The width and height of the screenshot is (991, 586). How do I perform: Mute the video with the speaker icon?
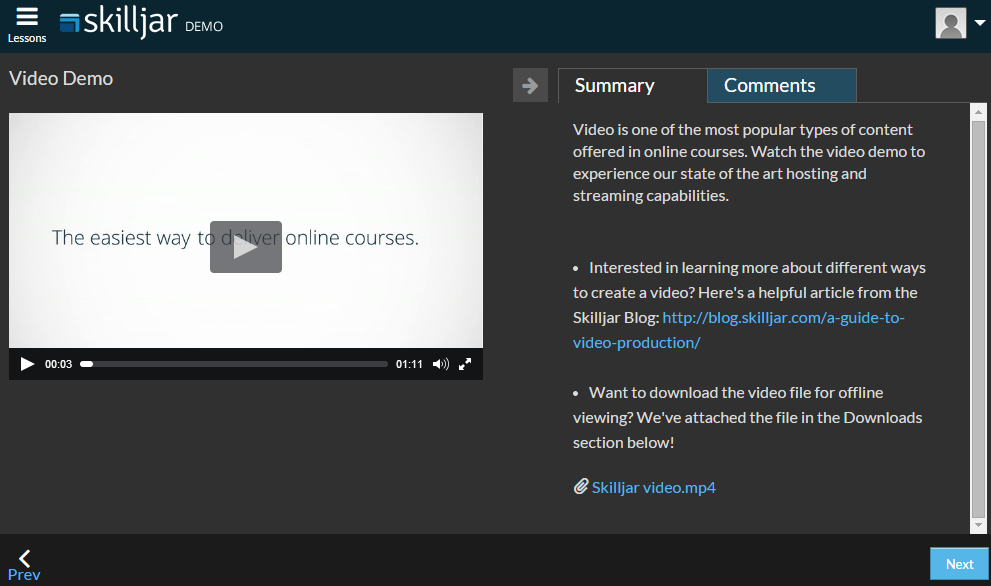point(440,364)
